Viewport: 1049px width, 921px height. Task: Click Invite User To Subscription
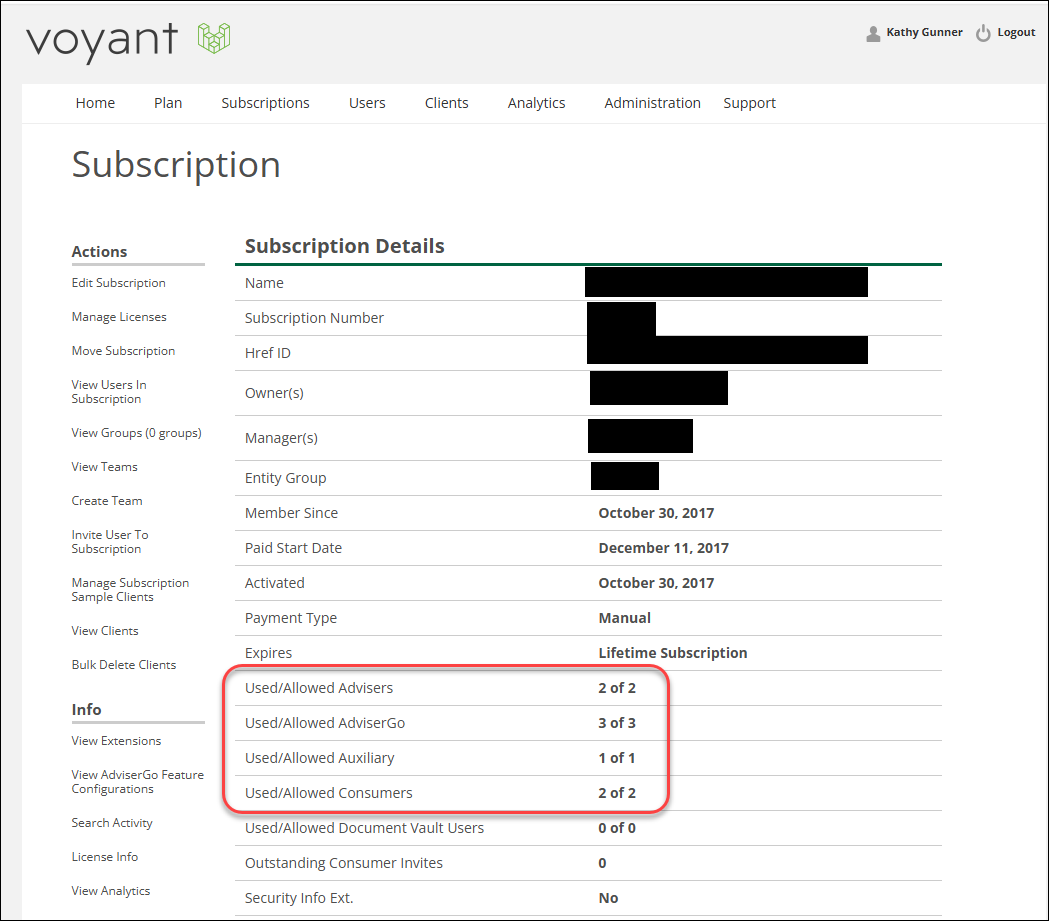pos(110,542)
